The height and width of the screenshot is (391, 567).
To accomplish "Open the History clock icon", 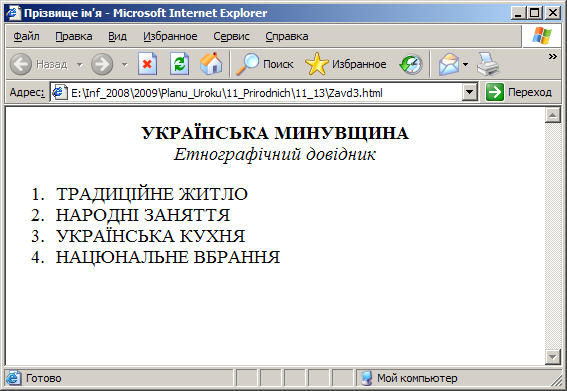I will click(x=411, y=64).
